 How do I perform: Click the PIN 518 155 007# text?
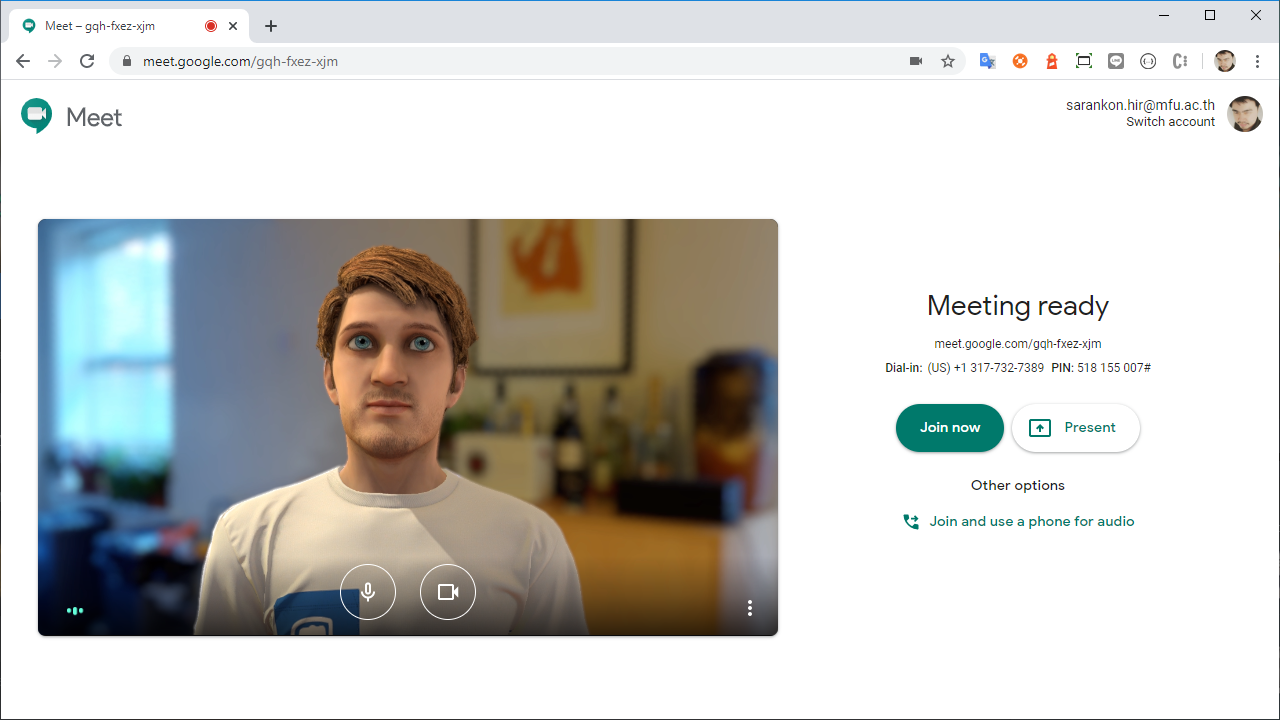pyautogui.click(x=1101, y=368)
